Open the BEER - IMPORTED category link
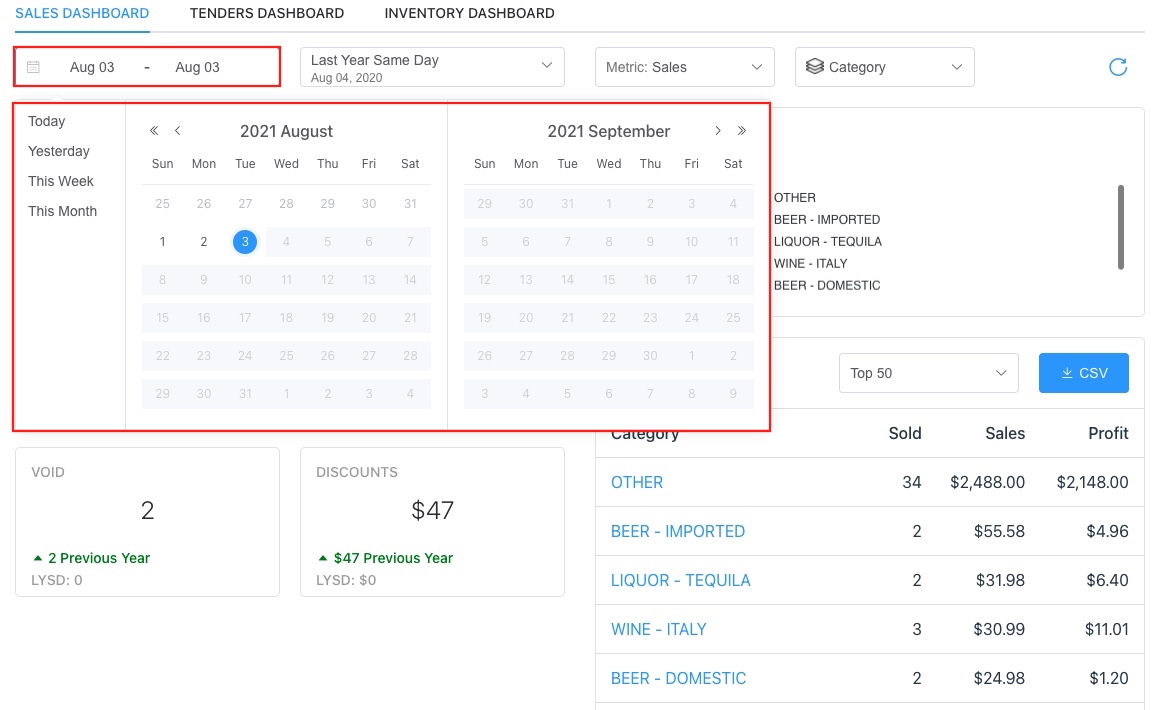 (677, 531)
